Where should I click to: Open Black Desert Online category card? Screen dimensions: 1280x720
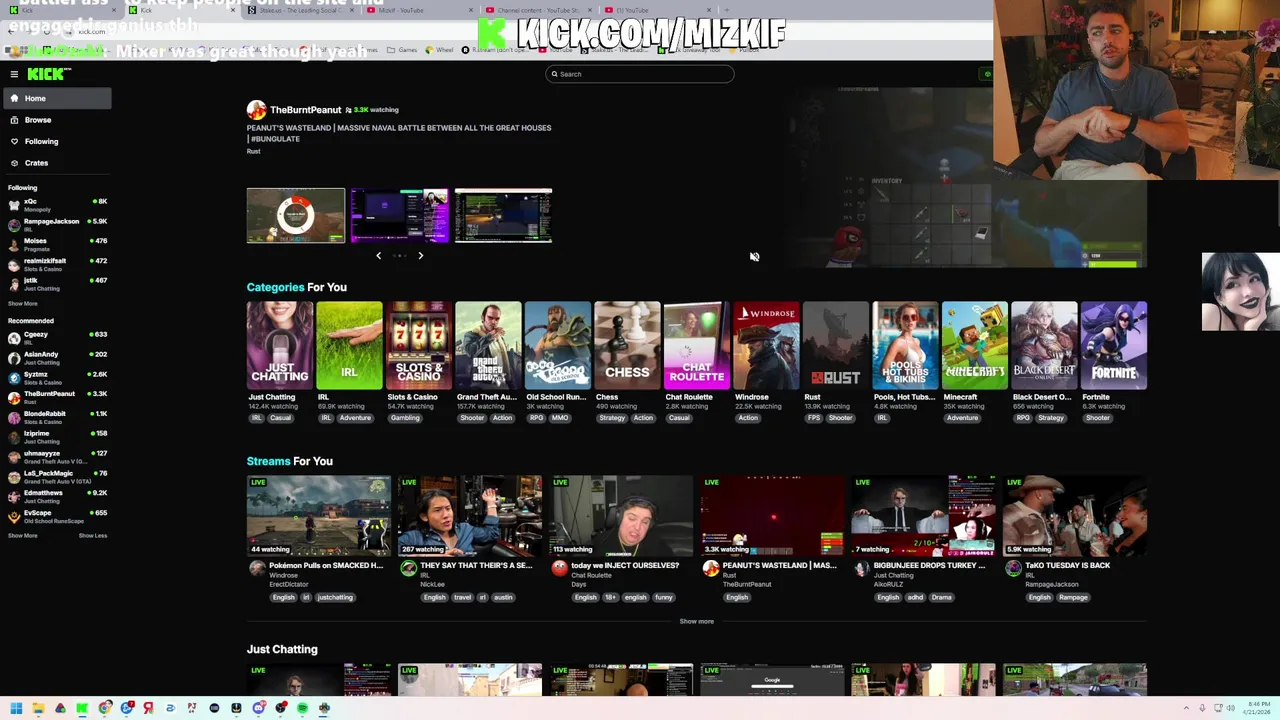point(1044,345)
